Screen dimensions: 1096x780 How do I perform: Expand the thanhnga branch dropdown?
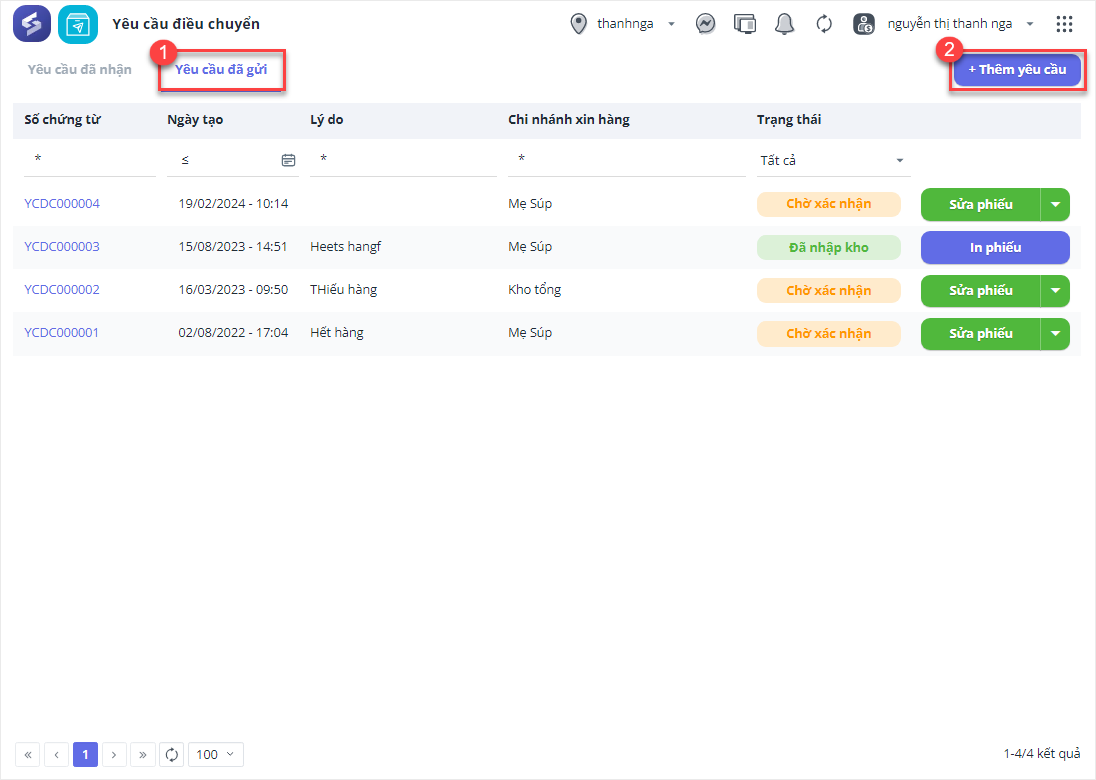[x=672, y=24]
